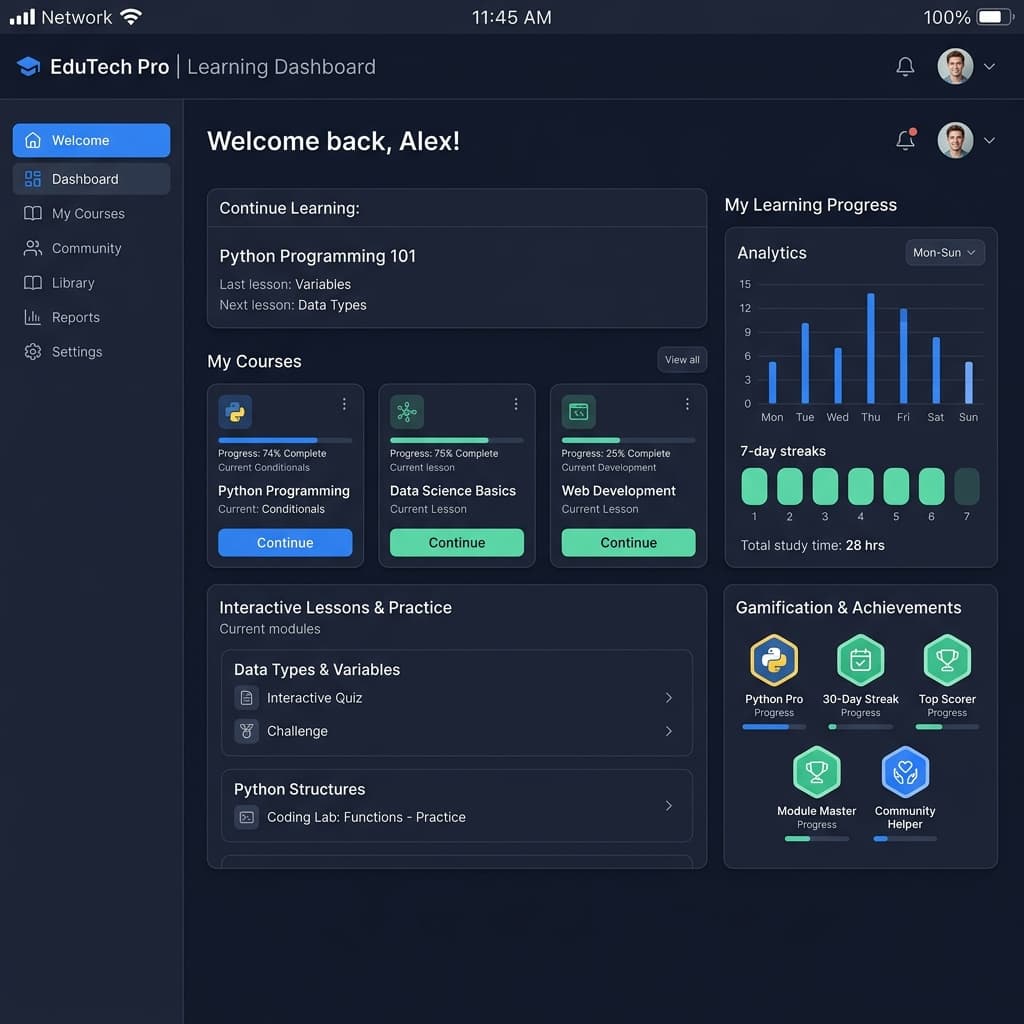This screenshot has width=1024, height=1024.
Task: Click the Python logo icon on course card
Action: 235,411
